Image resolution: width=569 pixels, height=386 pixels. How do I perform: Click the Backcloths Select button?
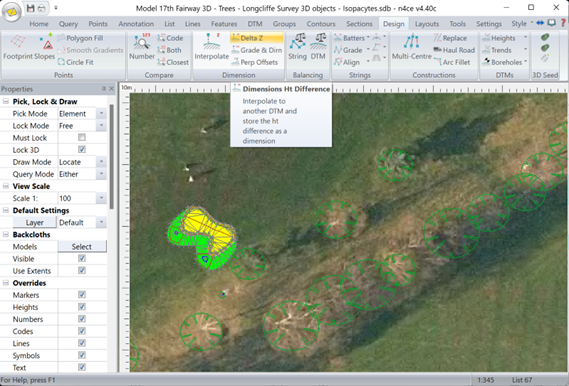(x=82, y=247)
